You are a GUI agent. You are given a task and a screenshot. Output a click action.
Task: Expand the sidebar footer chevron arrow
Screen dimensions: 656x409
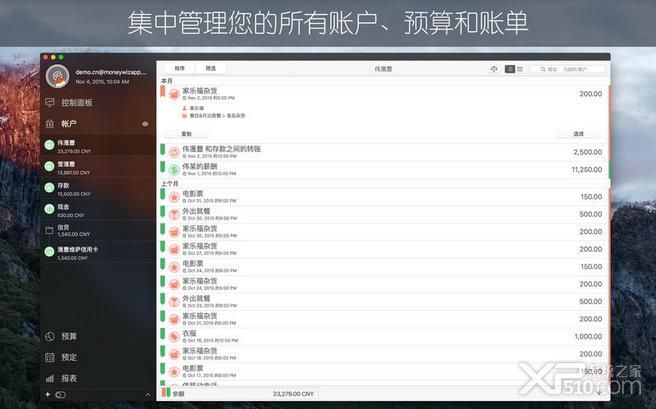(x=148, y=394)
